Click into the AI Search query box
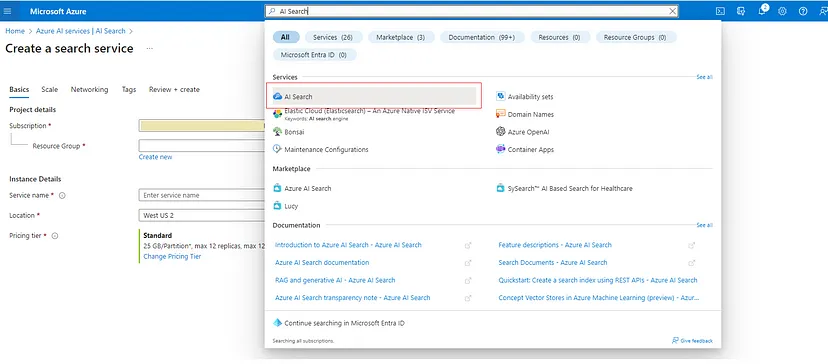 point(472,11)
